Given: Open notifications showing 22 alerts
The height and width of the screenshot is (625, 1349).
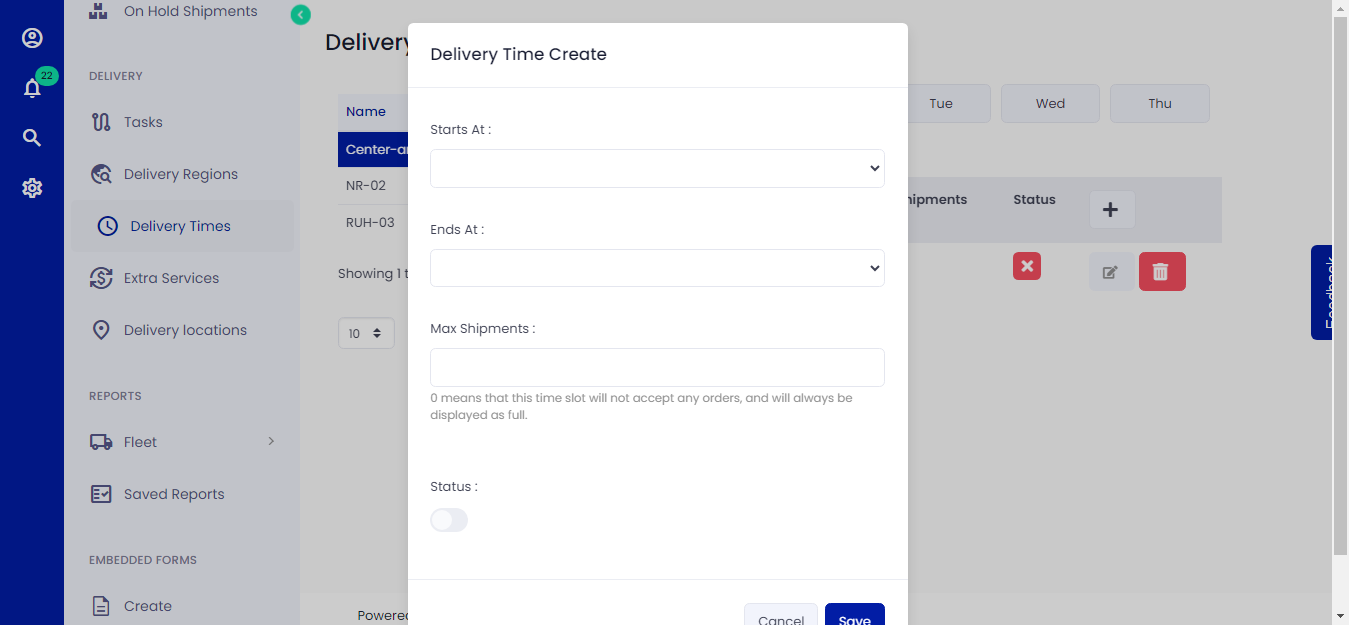Looking at the screenshot, I should pos(32,87).
